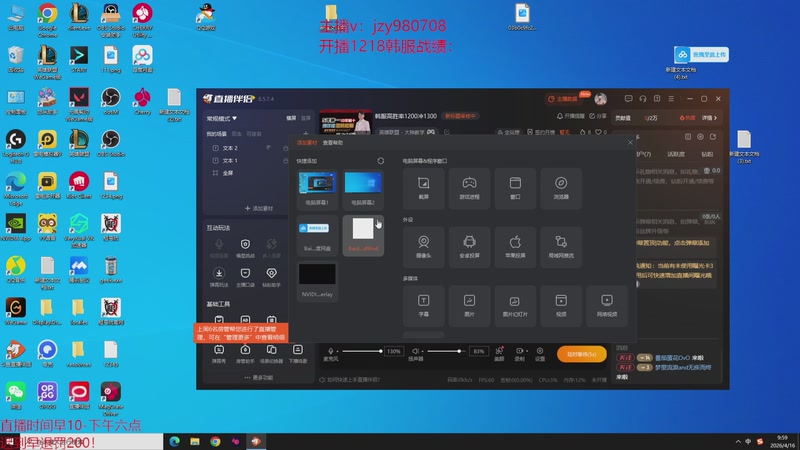Select the 全屏 source row
The image size is (800, 450).
point(250,173)
